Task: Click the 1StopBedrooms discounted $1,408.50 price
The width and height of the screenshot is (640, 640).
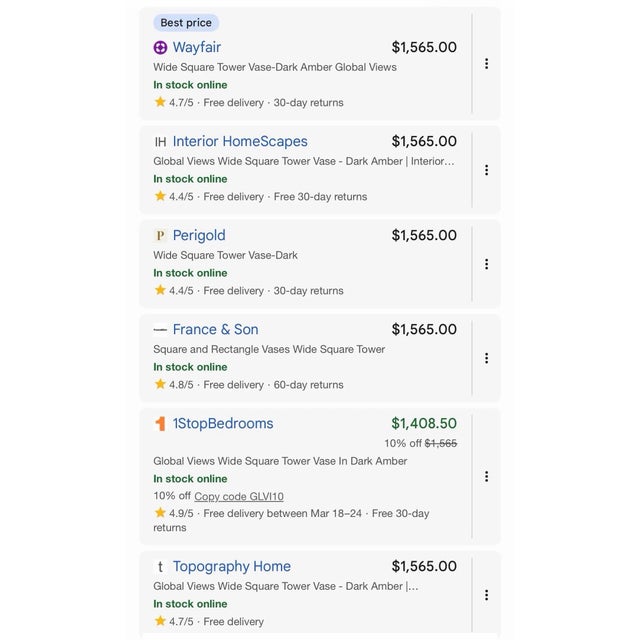Action: 424,423
